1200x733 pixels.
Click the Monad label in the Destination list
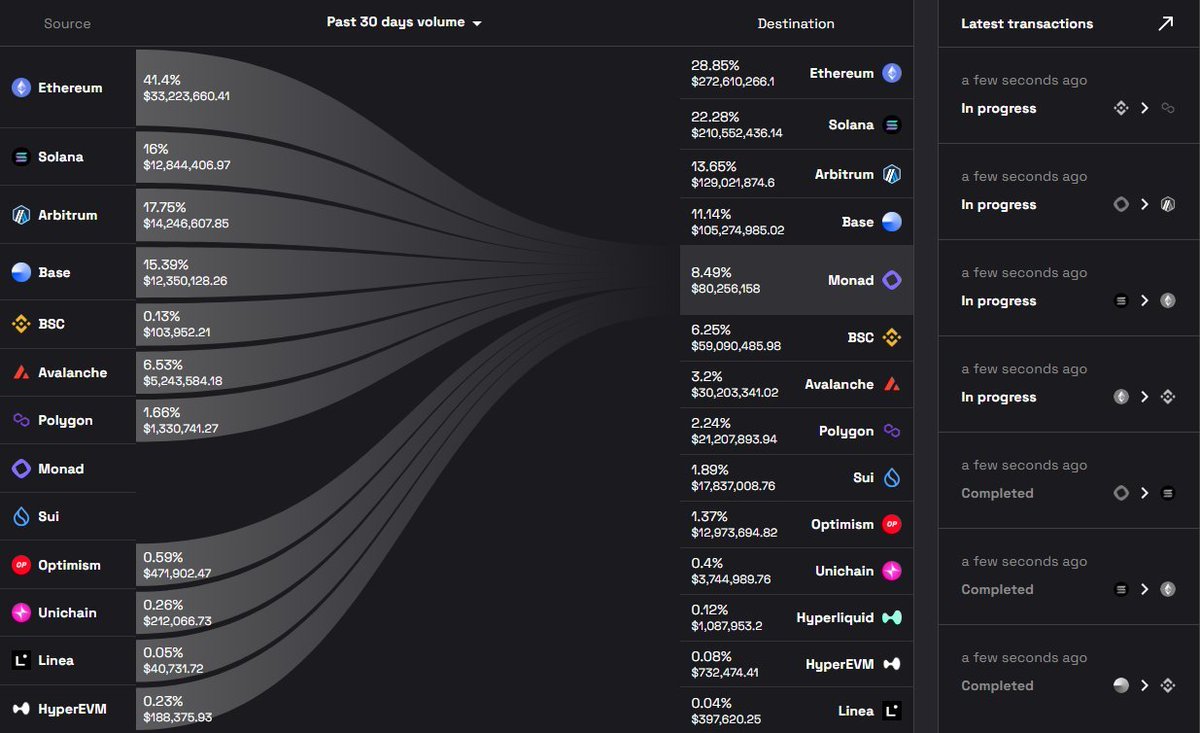click(851, 281)
